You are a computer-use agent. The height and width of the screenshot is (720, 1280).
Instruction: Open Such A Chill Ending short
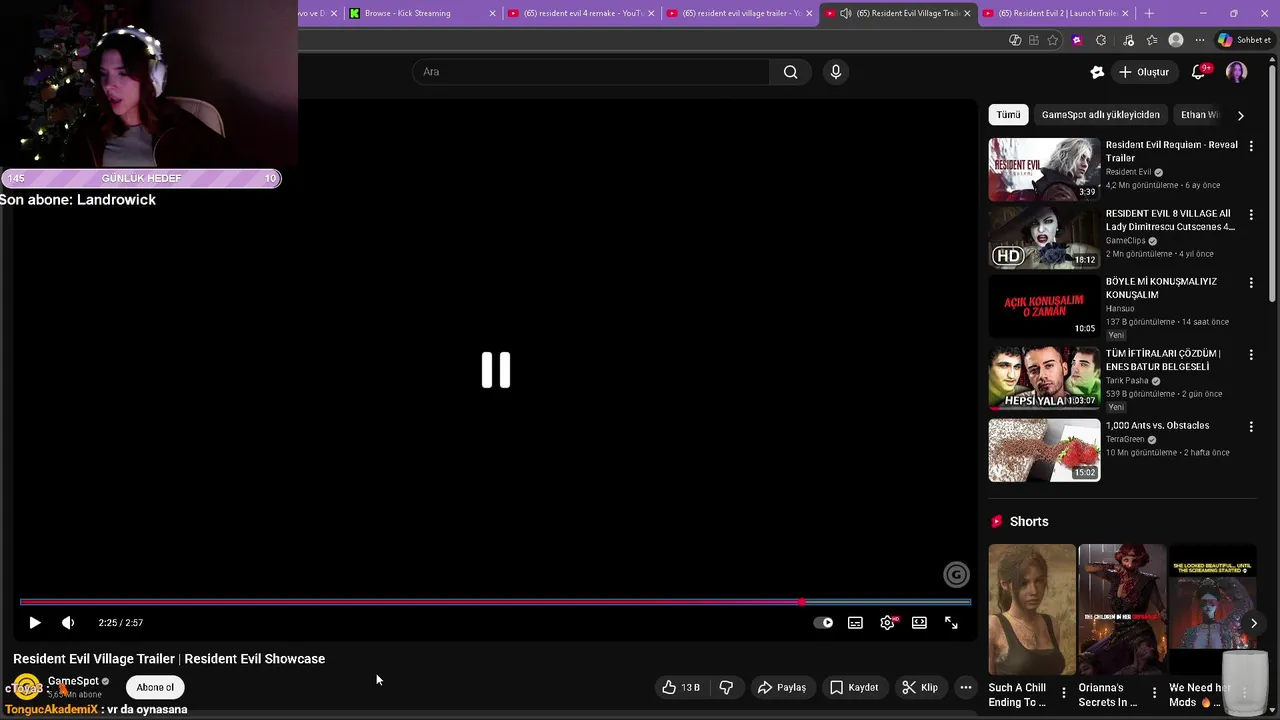click(1032, 609)
